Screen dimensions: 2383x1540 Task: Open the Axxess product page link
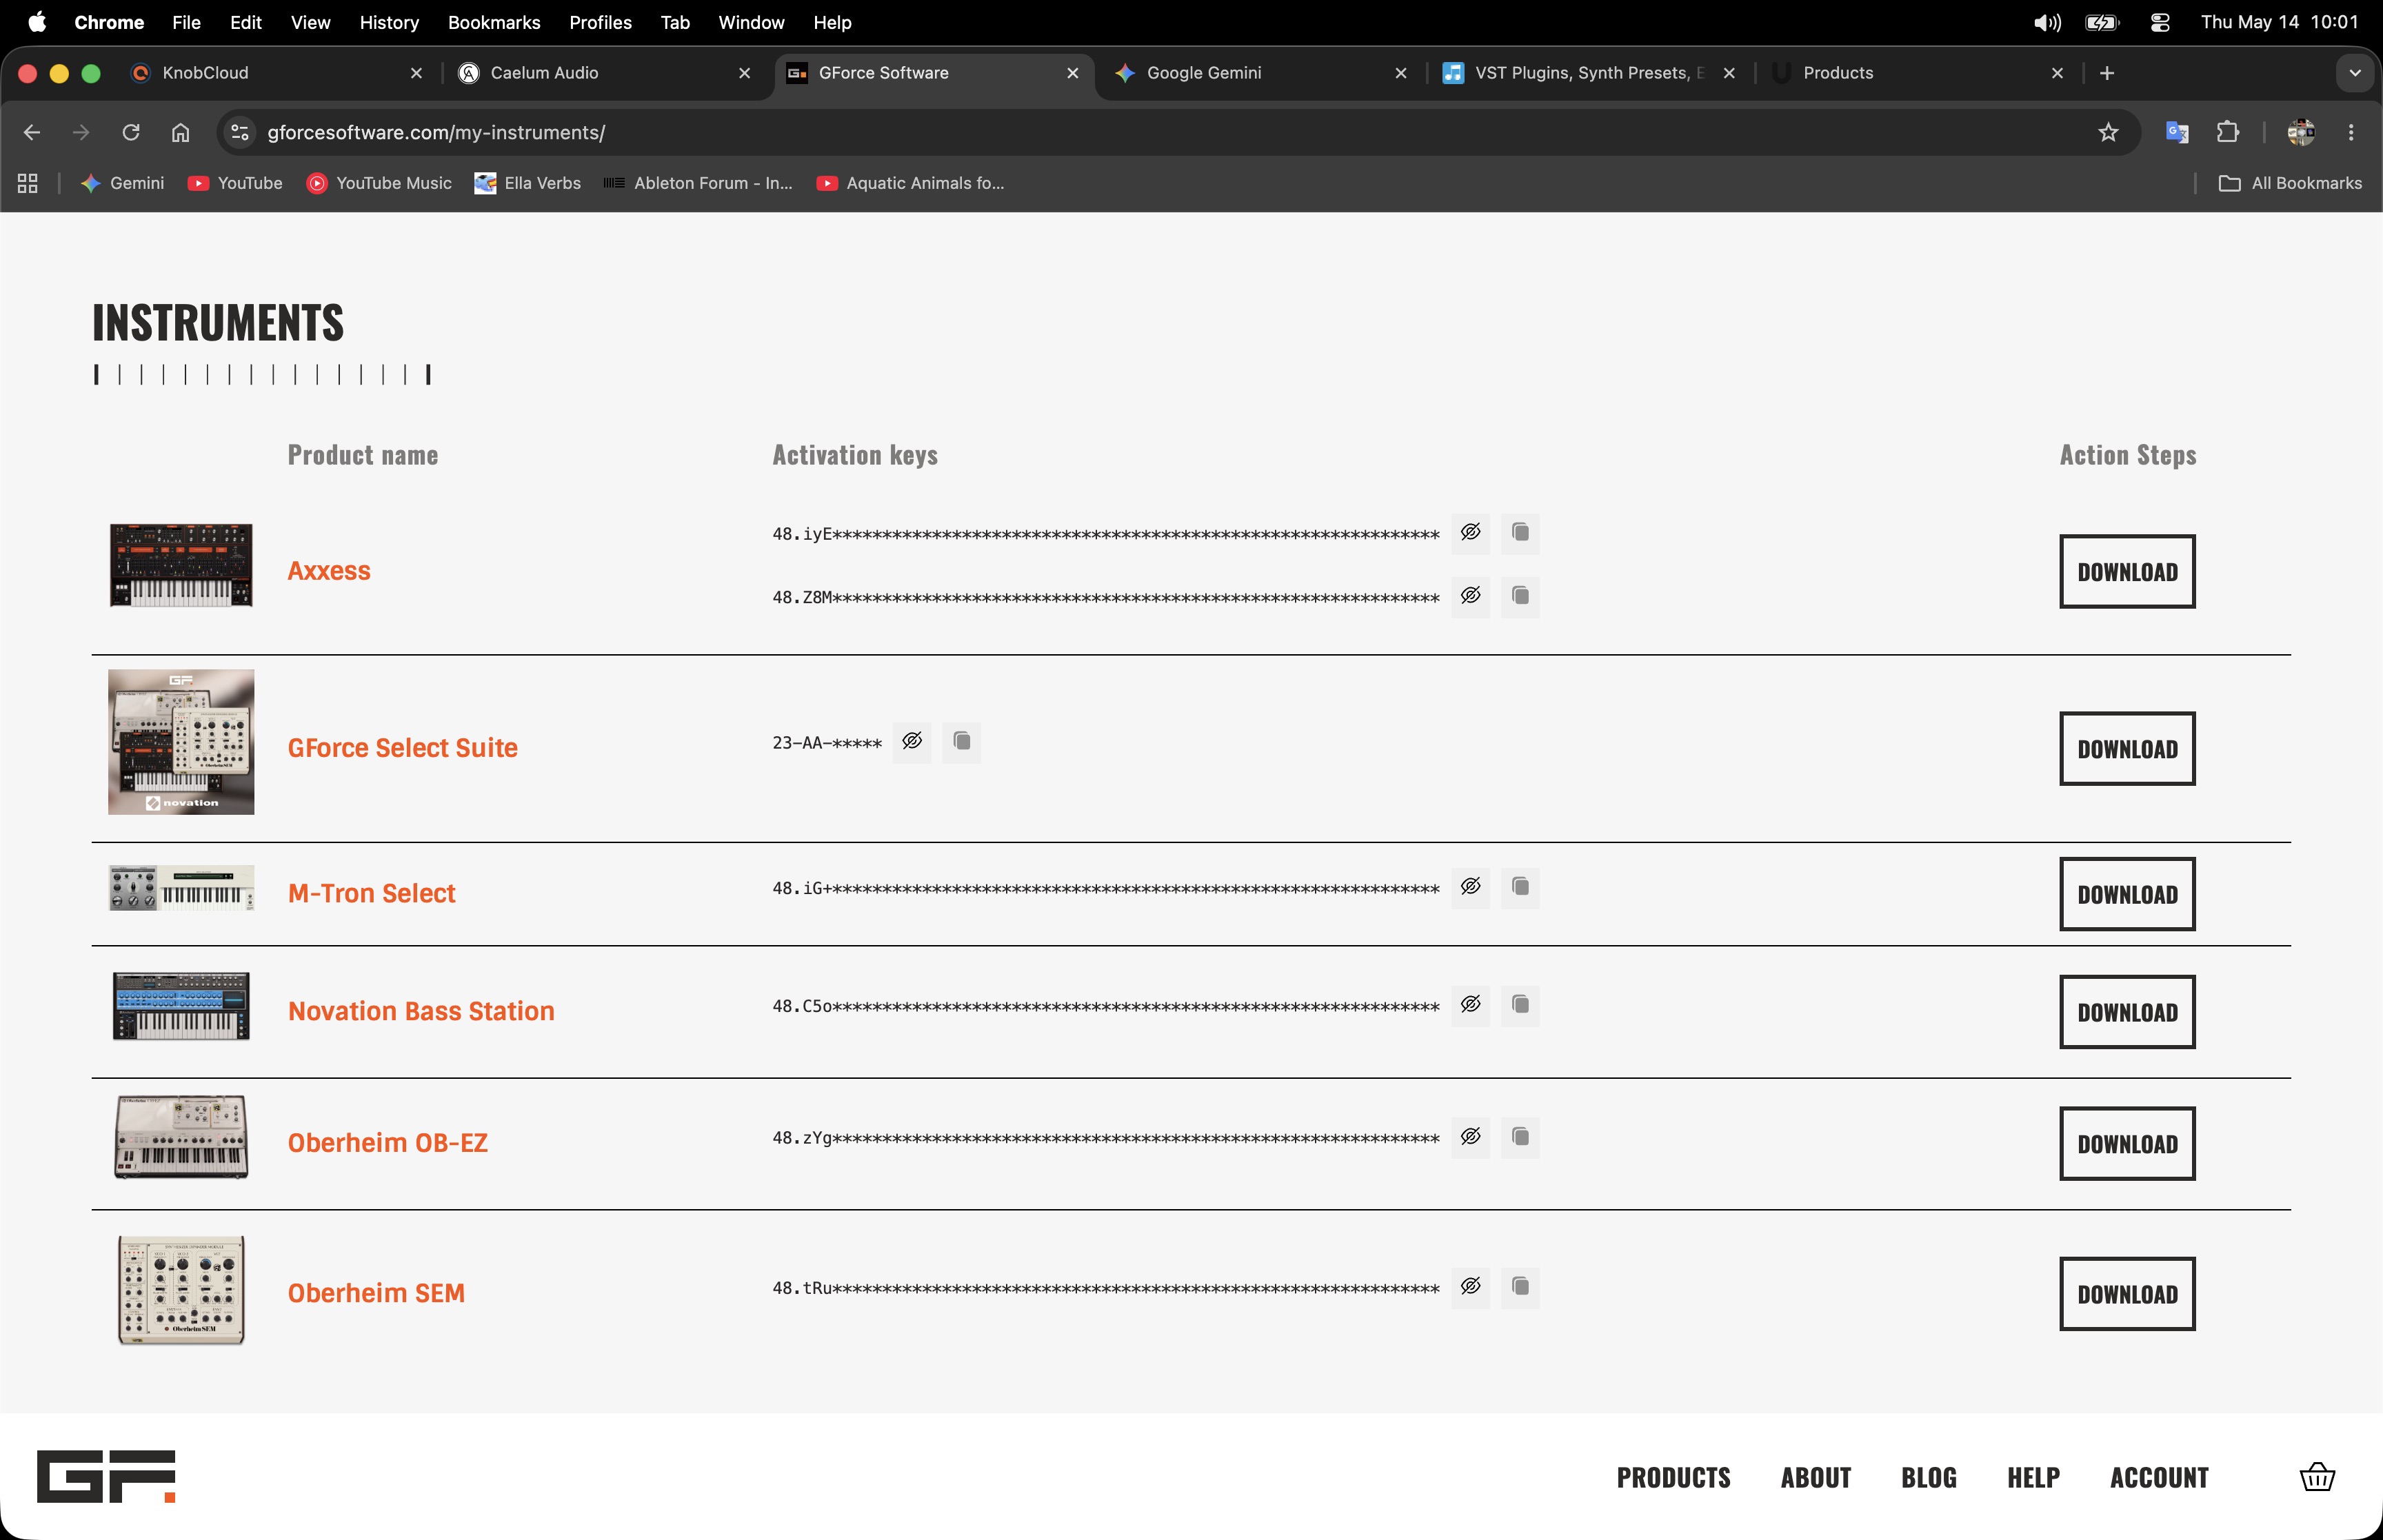click(x=329, y=571)
